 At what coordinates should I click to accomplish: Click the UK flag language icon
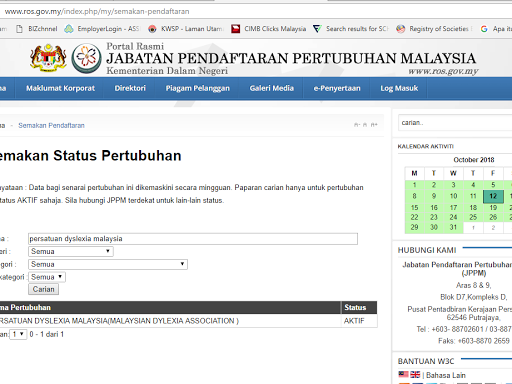click(415, 374)
